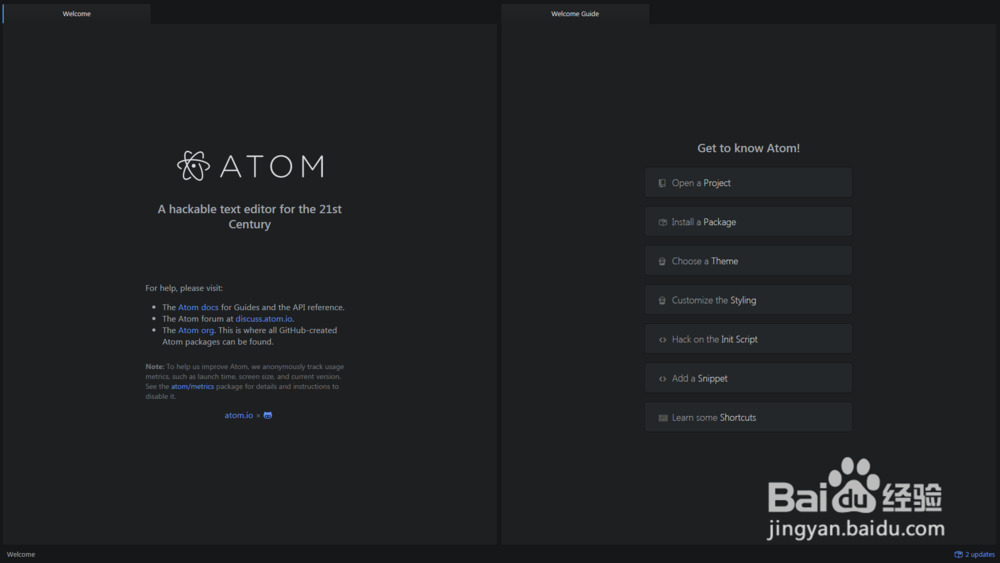Click the 'Get to know Atom!' heading

(748, 148)
